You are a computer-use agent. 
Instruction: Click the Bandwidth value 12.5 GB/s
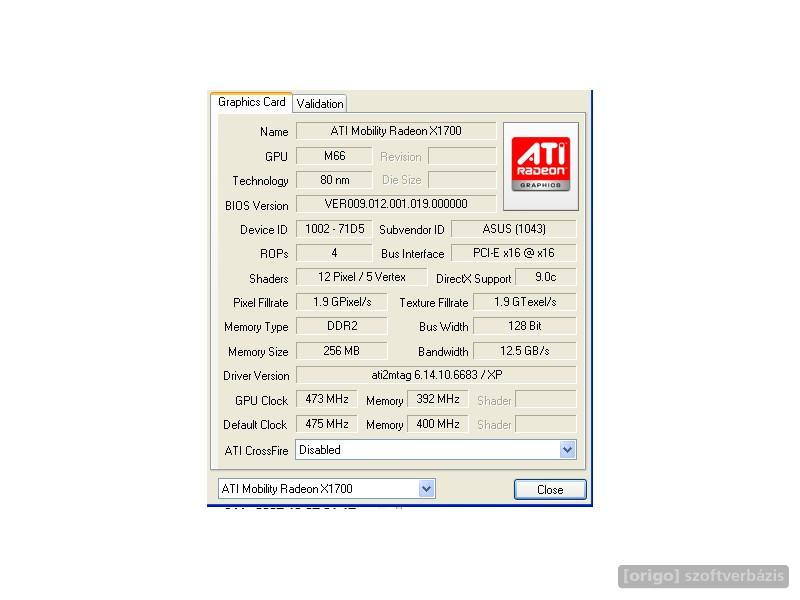(525, 351)
